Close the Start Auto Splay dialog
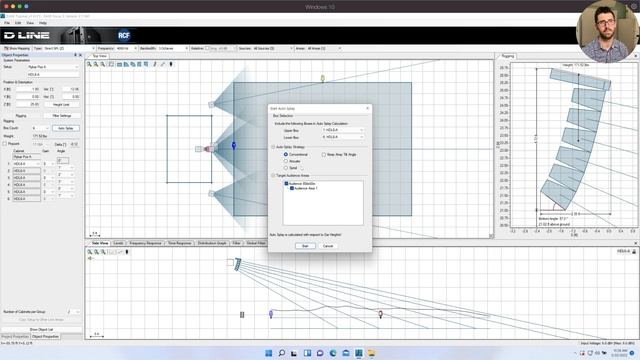The width and height of the screenshot is (640, 360). pyautogui.click(x=367, y=108)
